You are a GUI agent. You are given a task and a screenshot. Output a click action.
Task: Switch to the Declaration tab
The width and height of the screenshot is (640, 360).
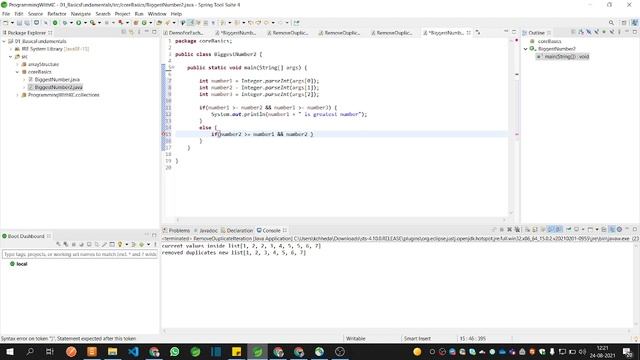click(237, 230)
